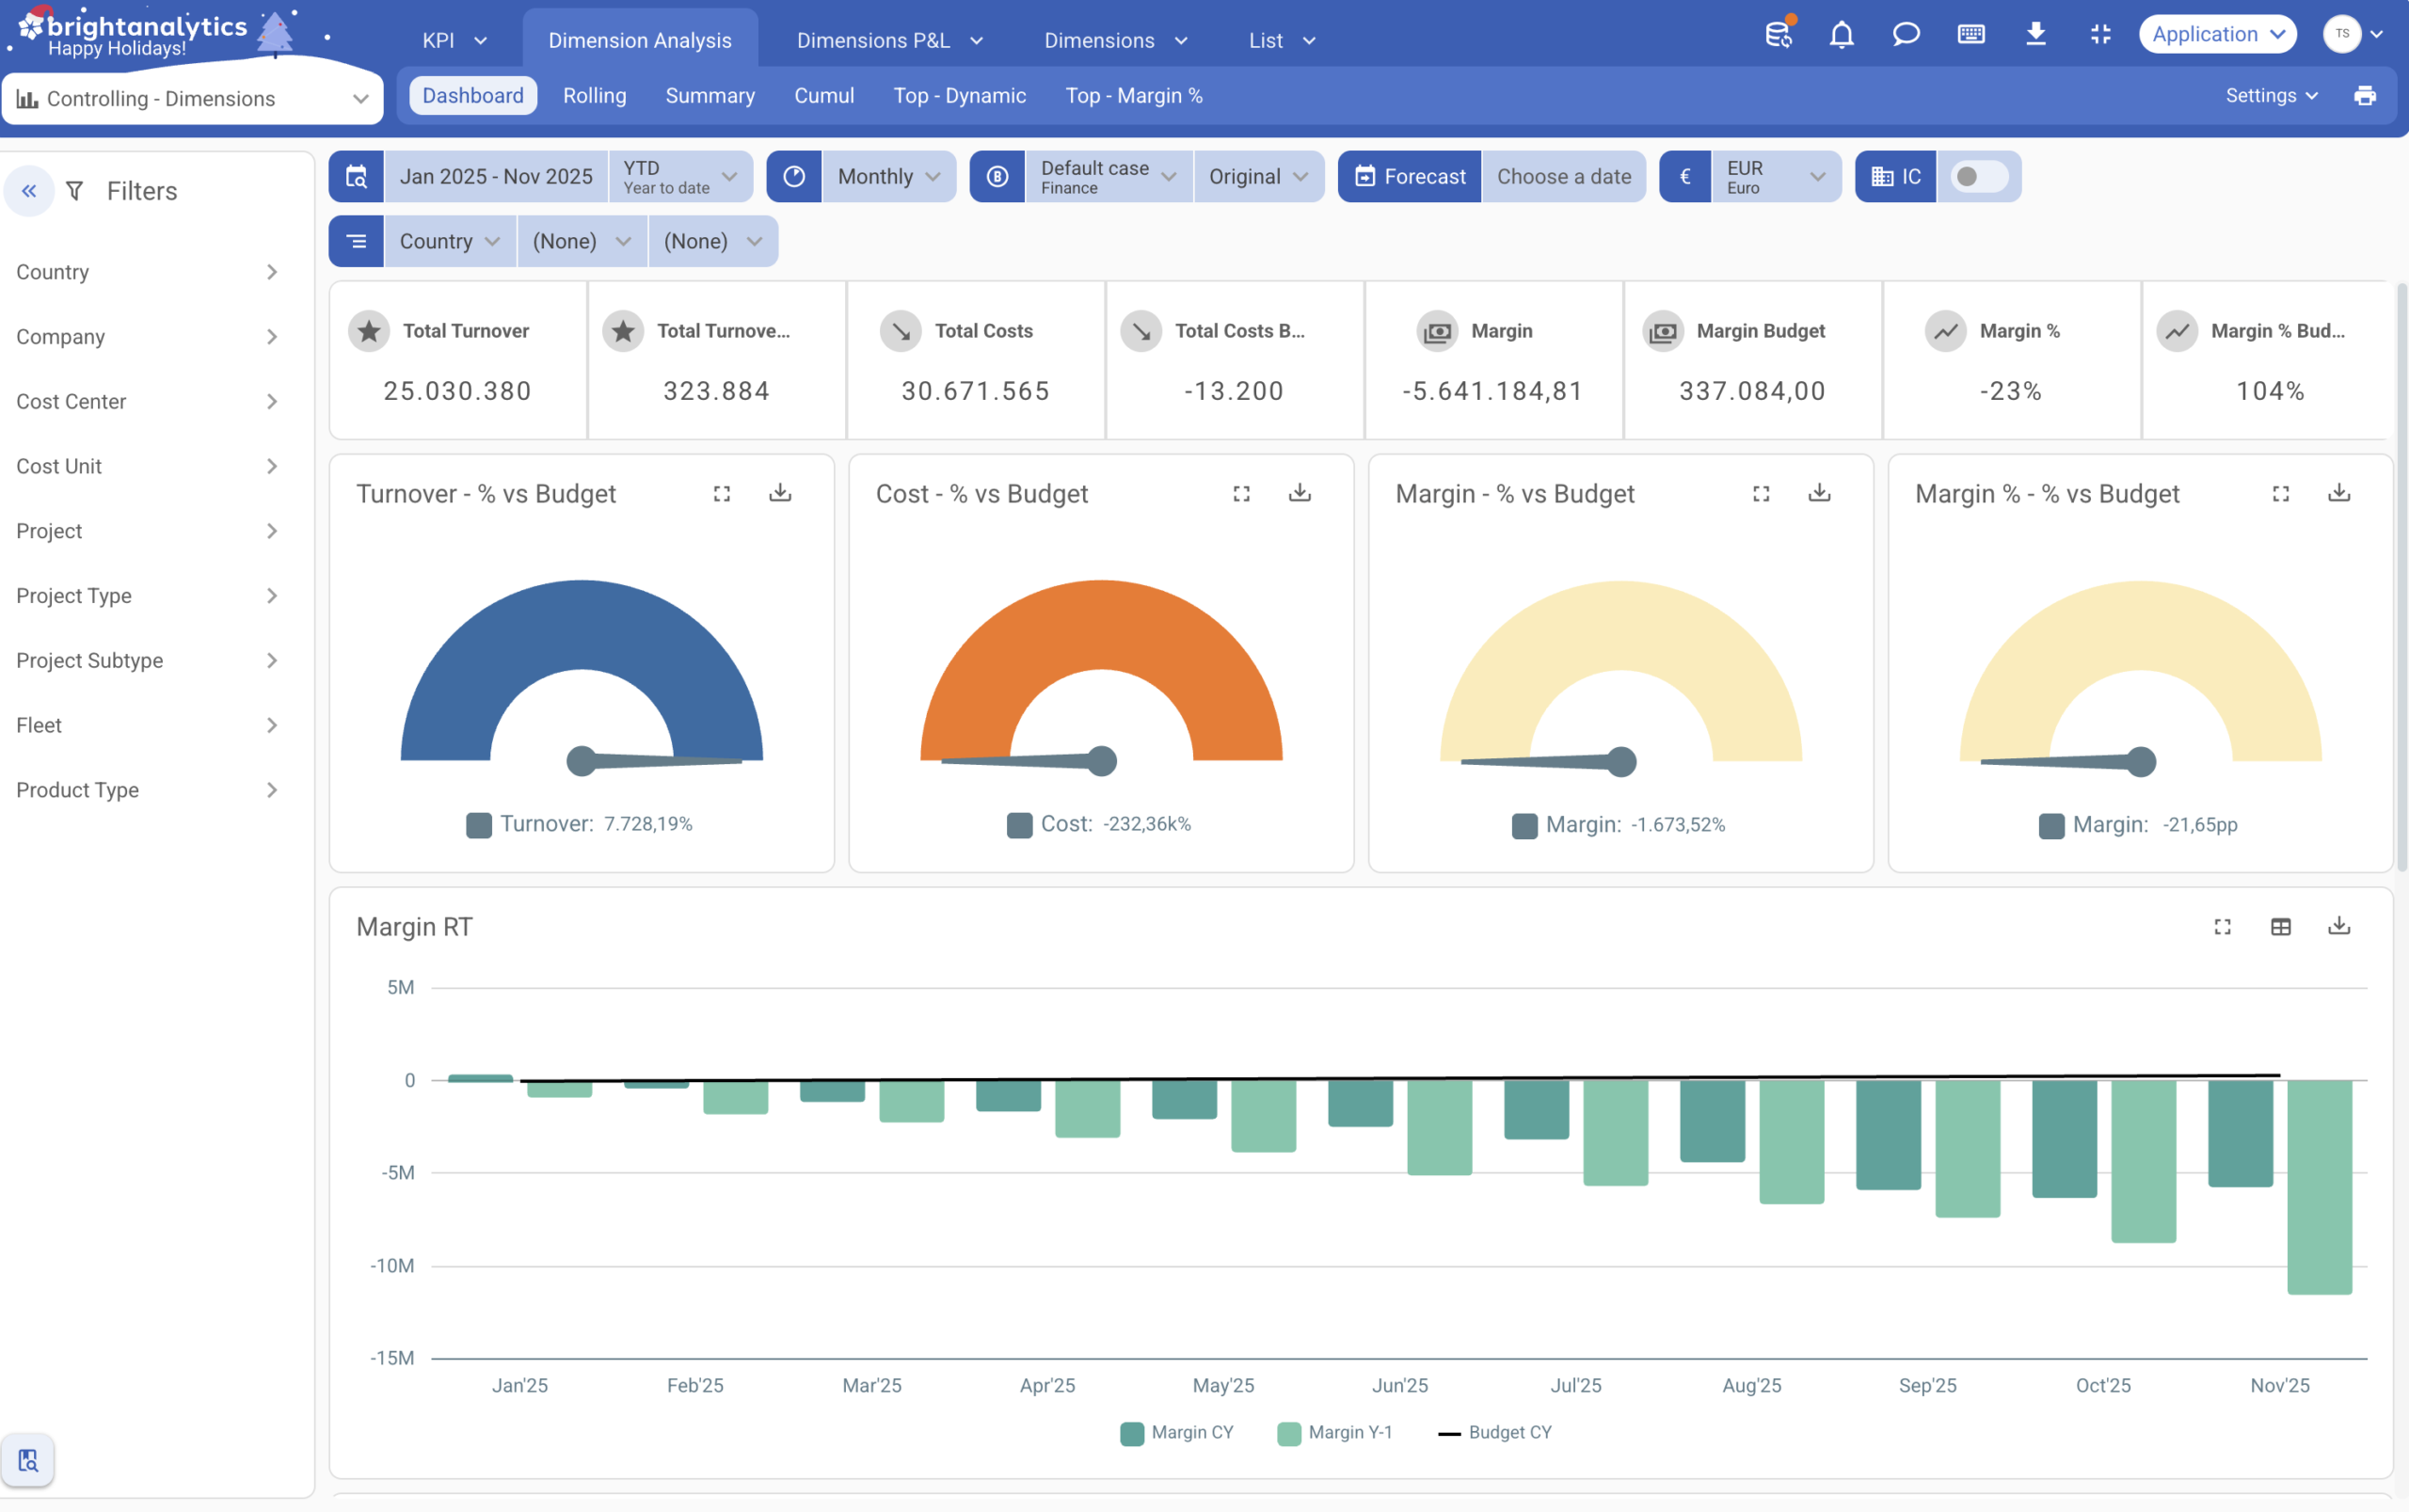
Task: Open the Monthly period dropdown
Action: 888,177
